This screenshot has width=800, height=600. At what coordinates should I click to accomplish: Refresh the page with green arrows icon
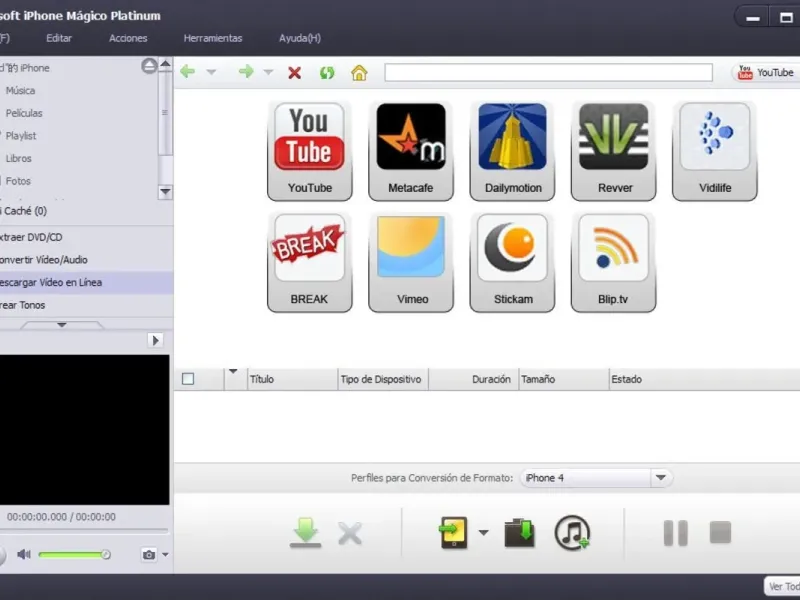click(326, 72)
